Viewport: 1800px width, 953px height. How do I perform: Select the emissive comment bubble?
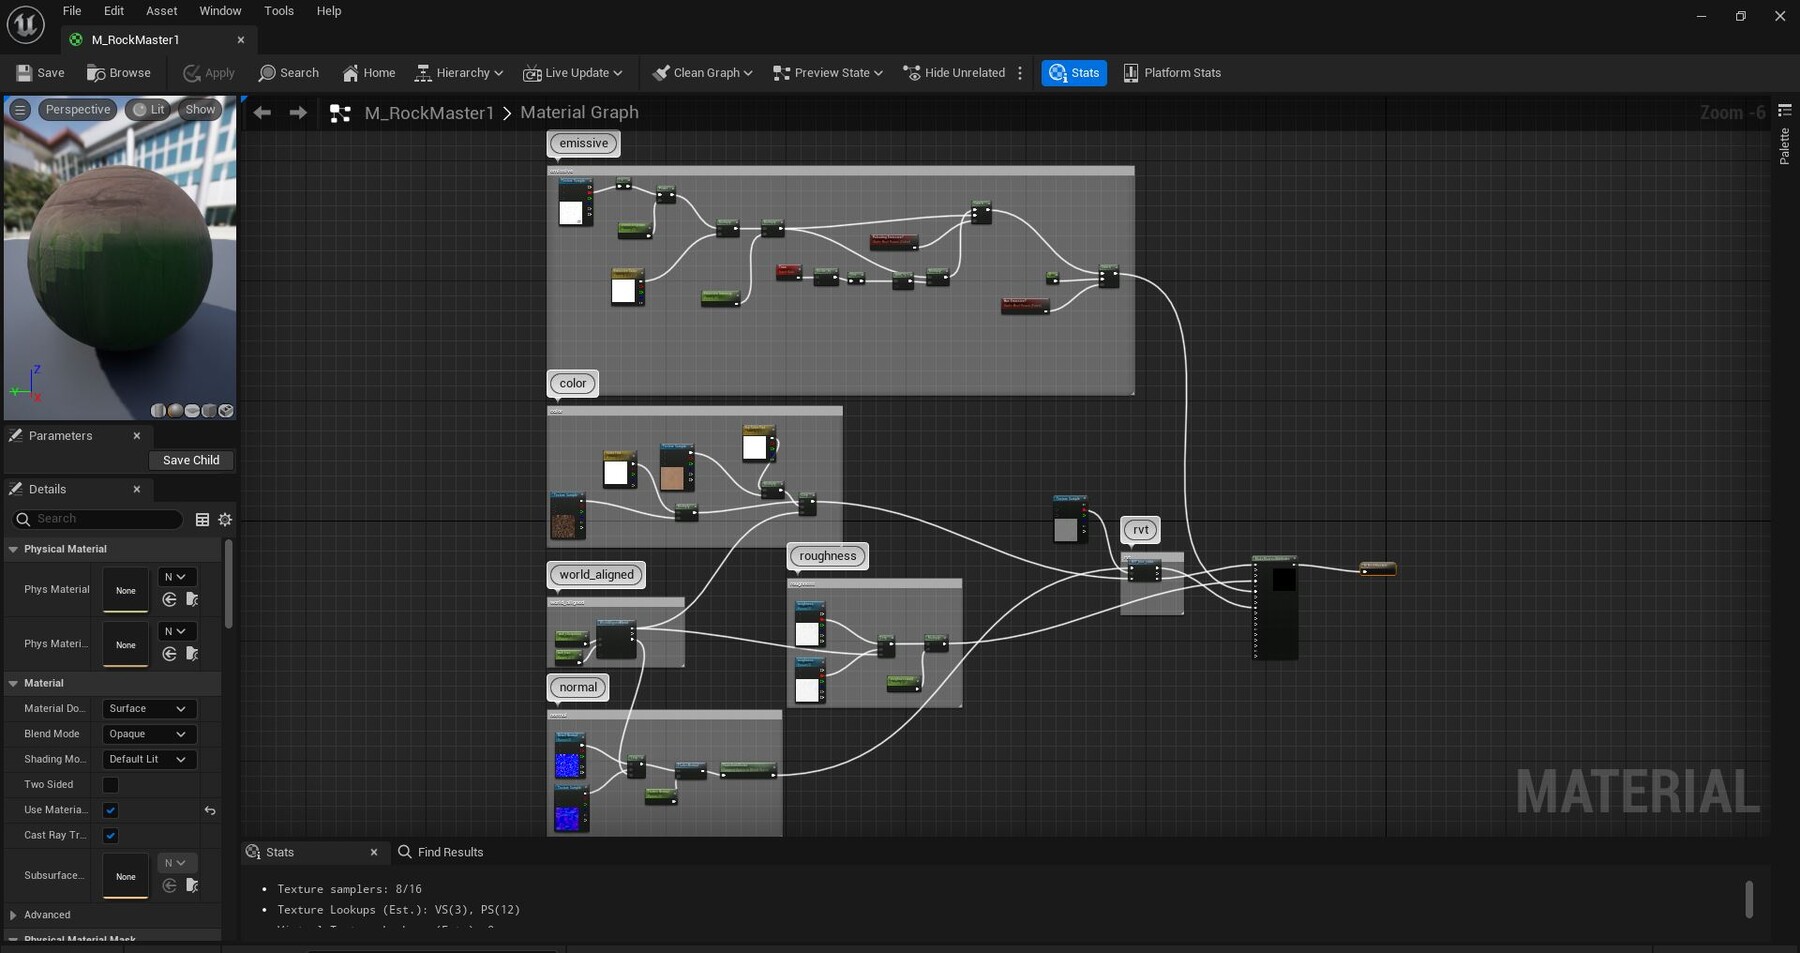pyautogui.click(x=584, y=144)
